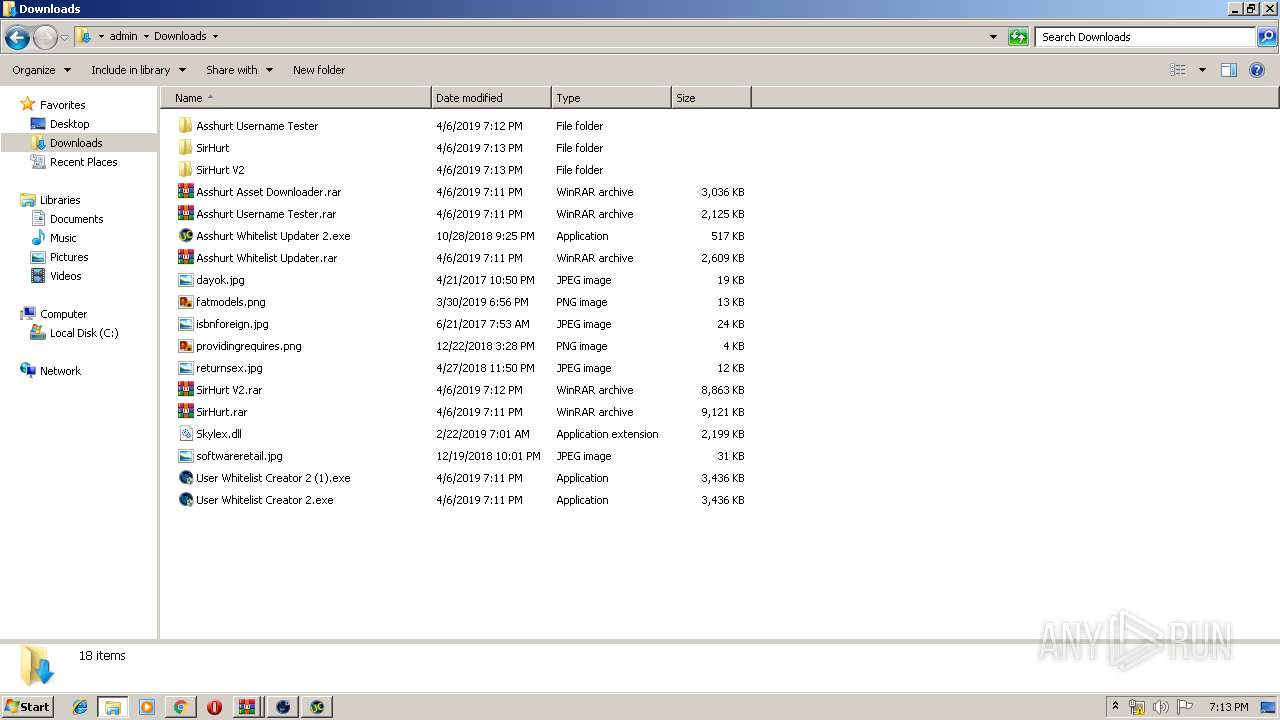Open WinRAR from the taskbar
This screenshot has height=720, width=1280.
[x=247, y=707]
